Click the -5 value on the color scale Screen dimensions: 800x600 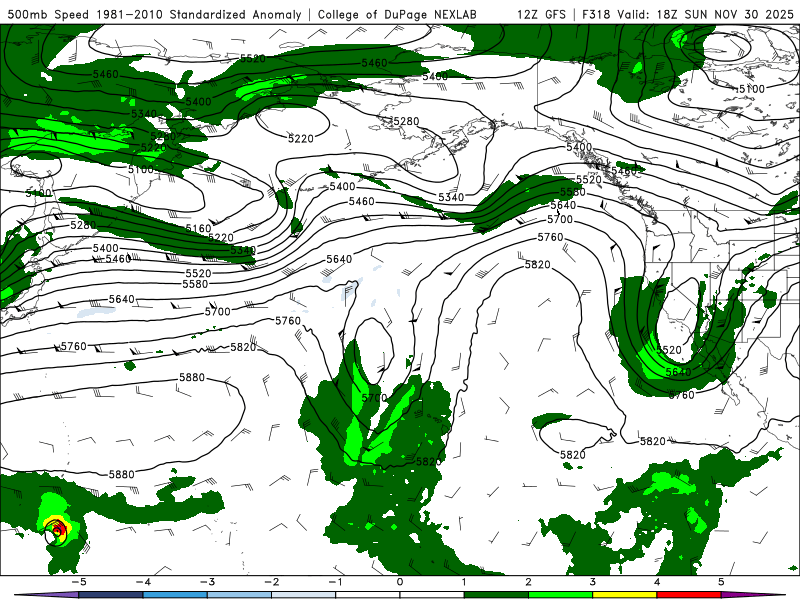(79, 582)
